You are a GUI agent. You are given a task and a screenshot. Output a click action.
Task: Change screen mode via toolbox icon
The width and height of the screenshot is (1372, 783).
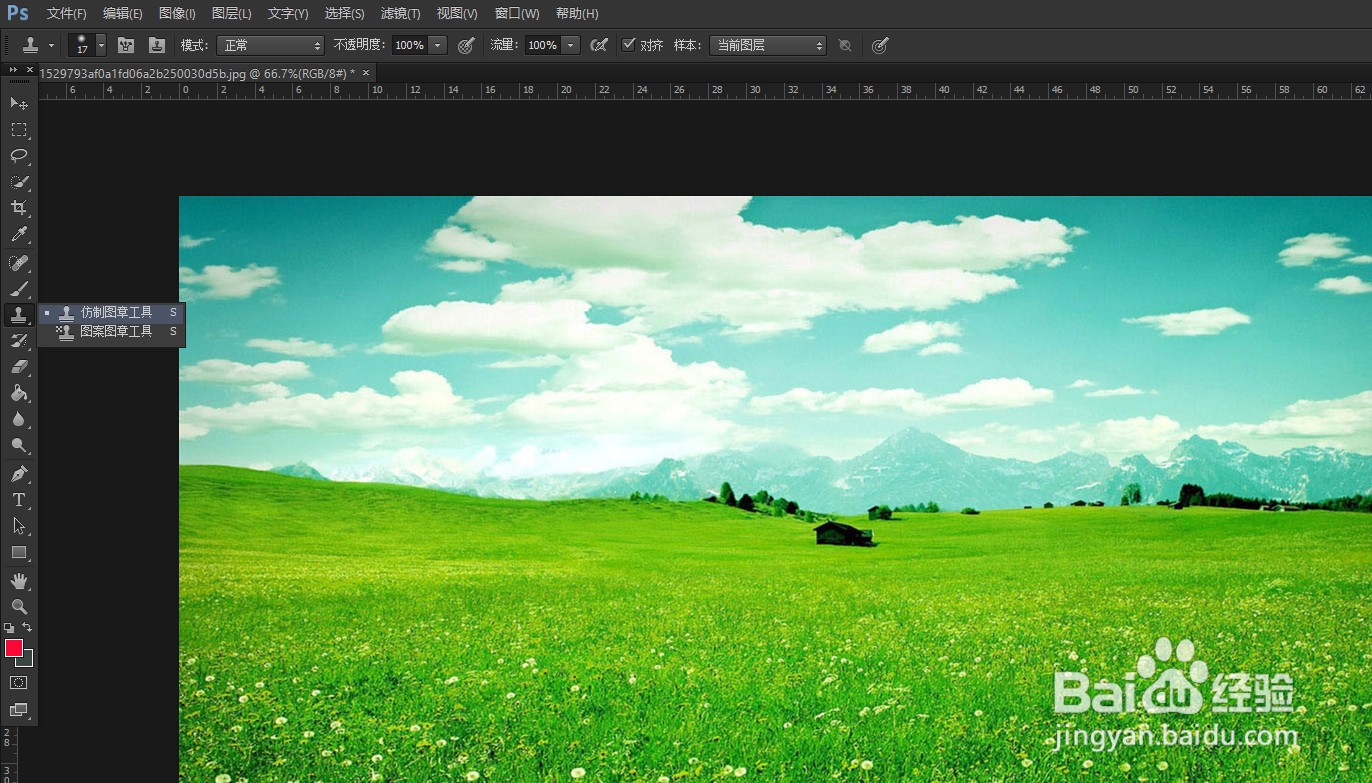pyautogui.click(x=18, y=710)
